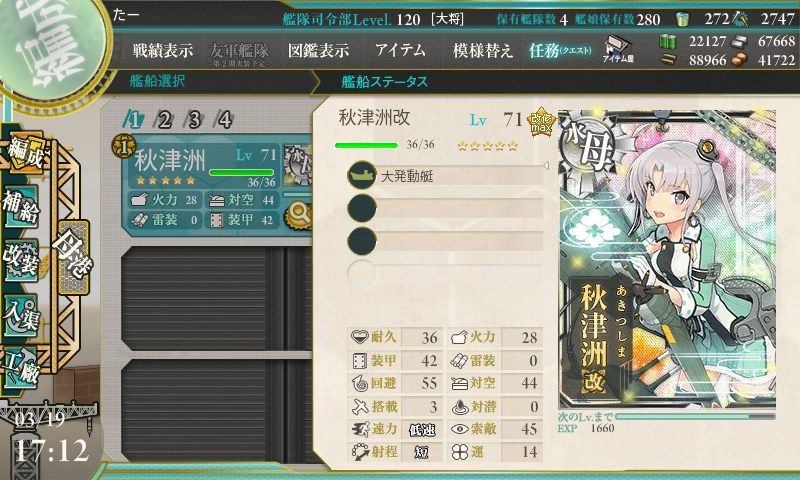Open the アイテム屋 item shop icon
This screenshot has width=800, height=480.
click(618, 50)
